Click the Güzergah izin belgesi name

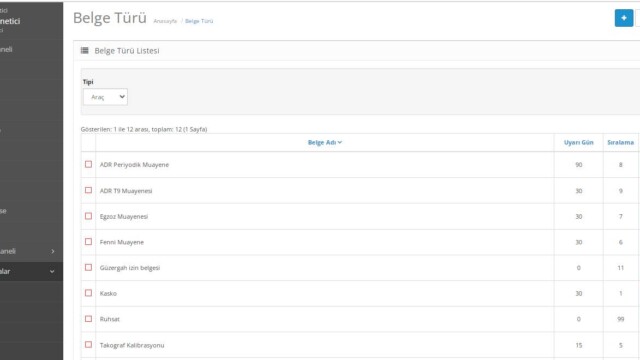pos(130,268)
